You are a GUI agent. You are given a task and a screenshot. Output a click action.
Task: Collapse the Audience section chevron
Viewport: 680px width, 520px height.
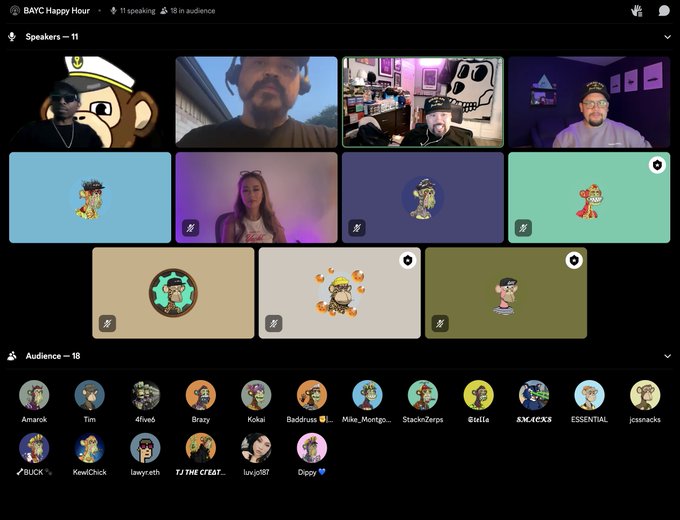667,356
